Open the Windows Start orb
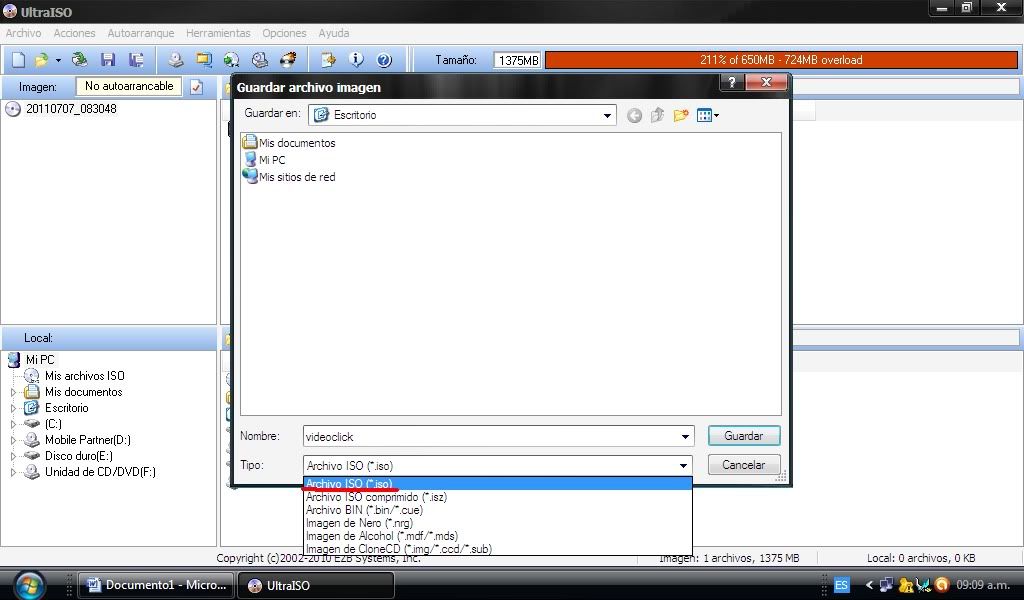The height and width of the screenshot is (600, 1024). [x=29, y=585]
